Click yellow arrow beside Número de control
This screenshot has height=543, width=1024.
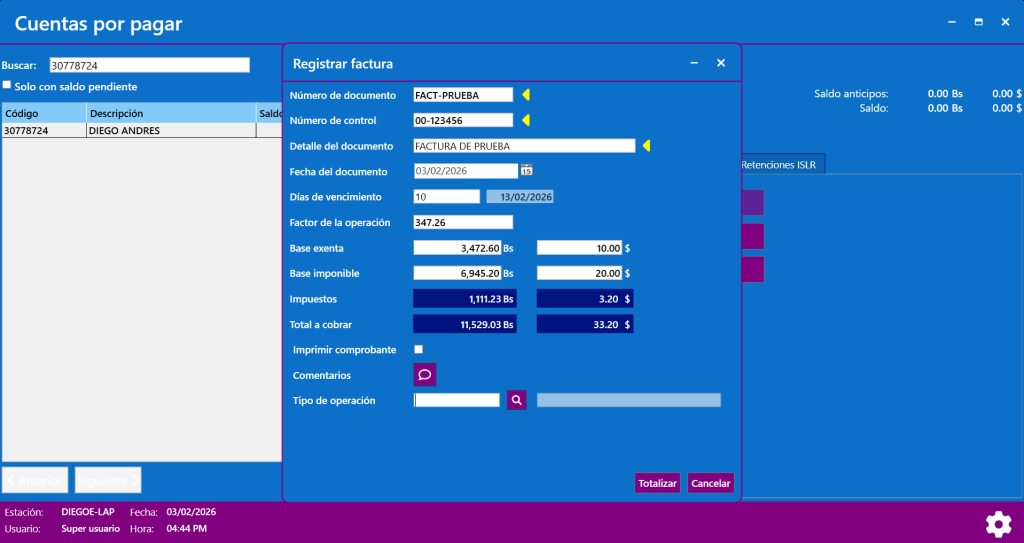click(x=525, y=120)
